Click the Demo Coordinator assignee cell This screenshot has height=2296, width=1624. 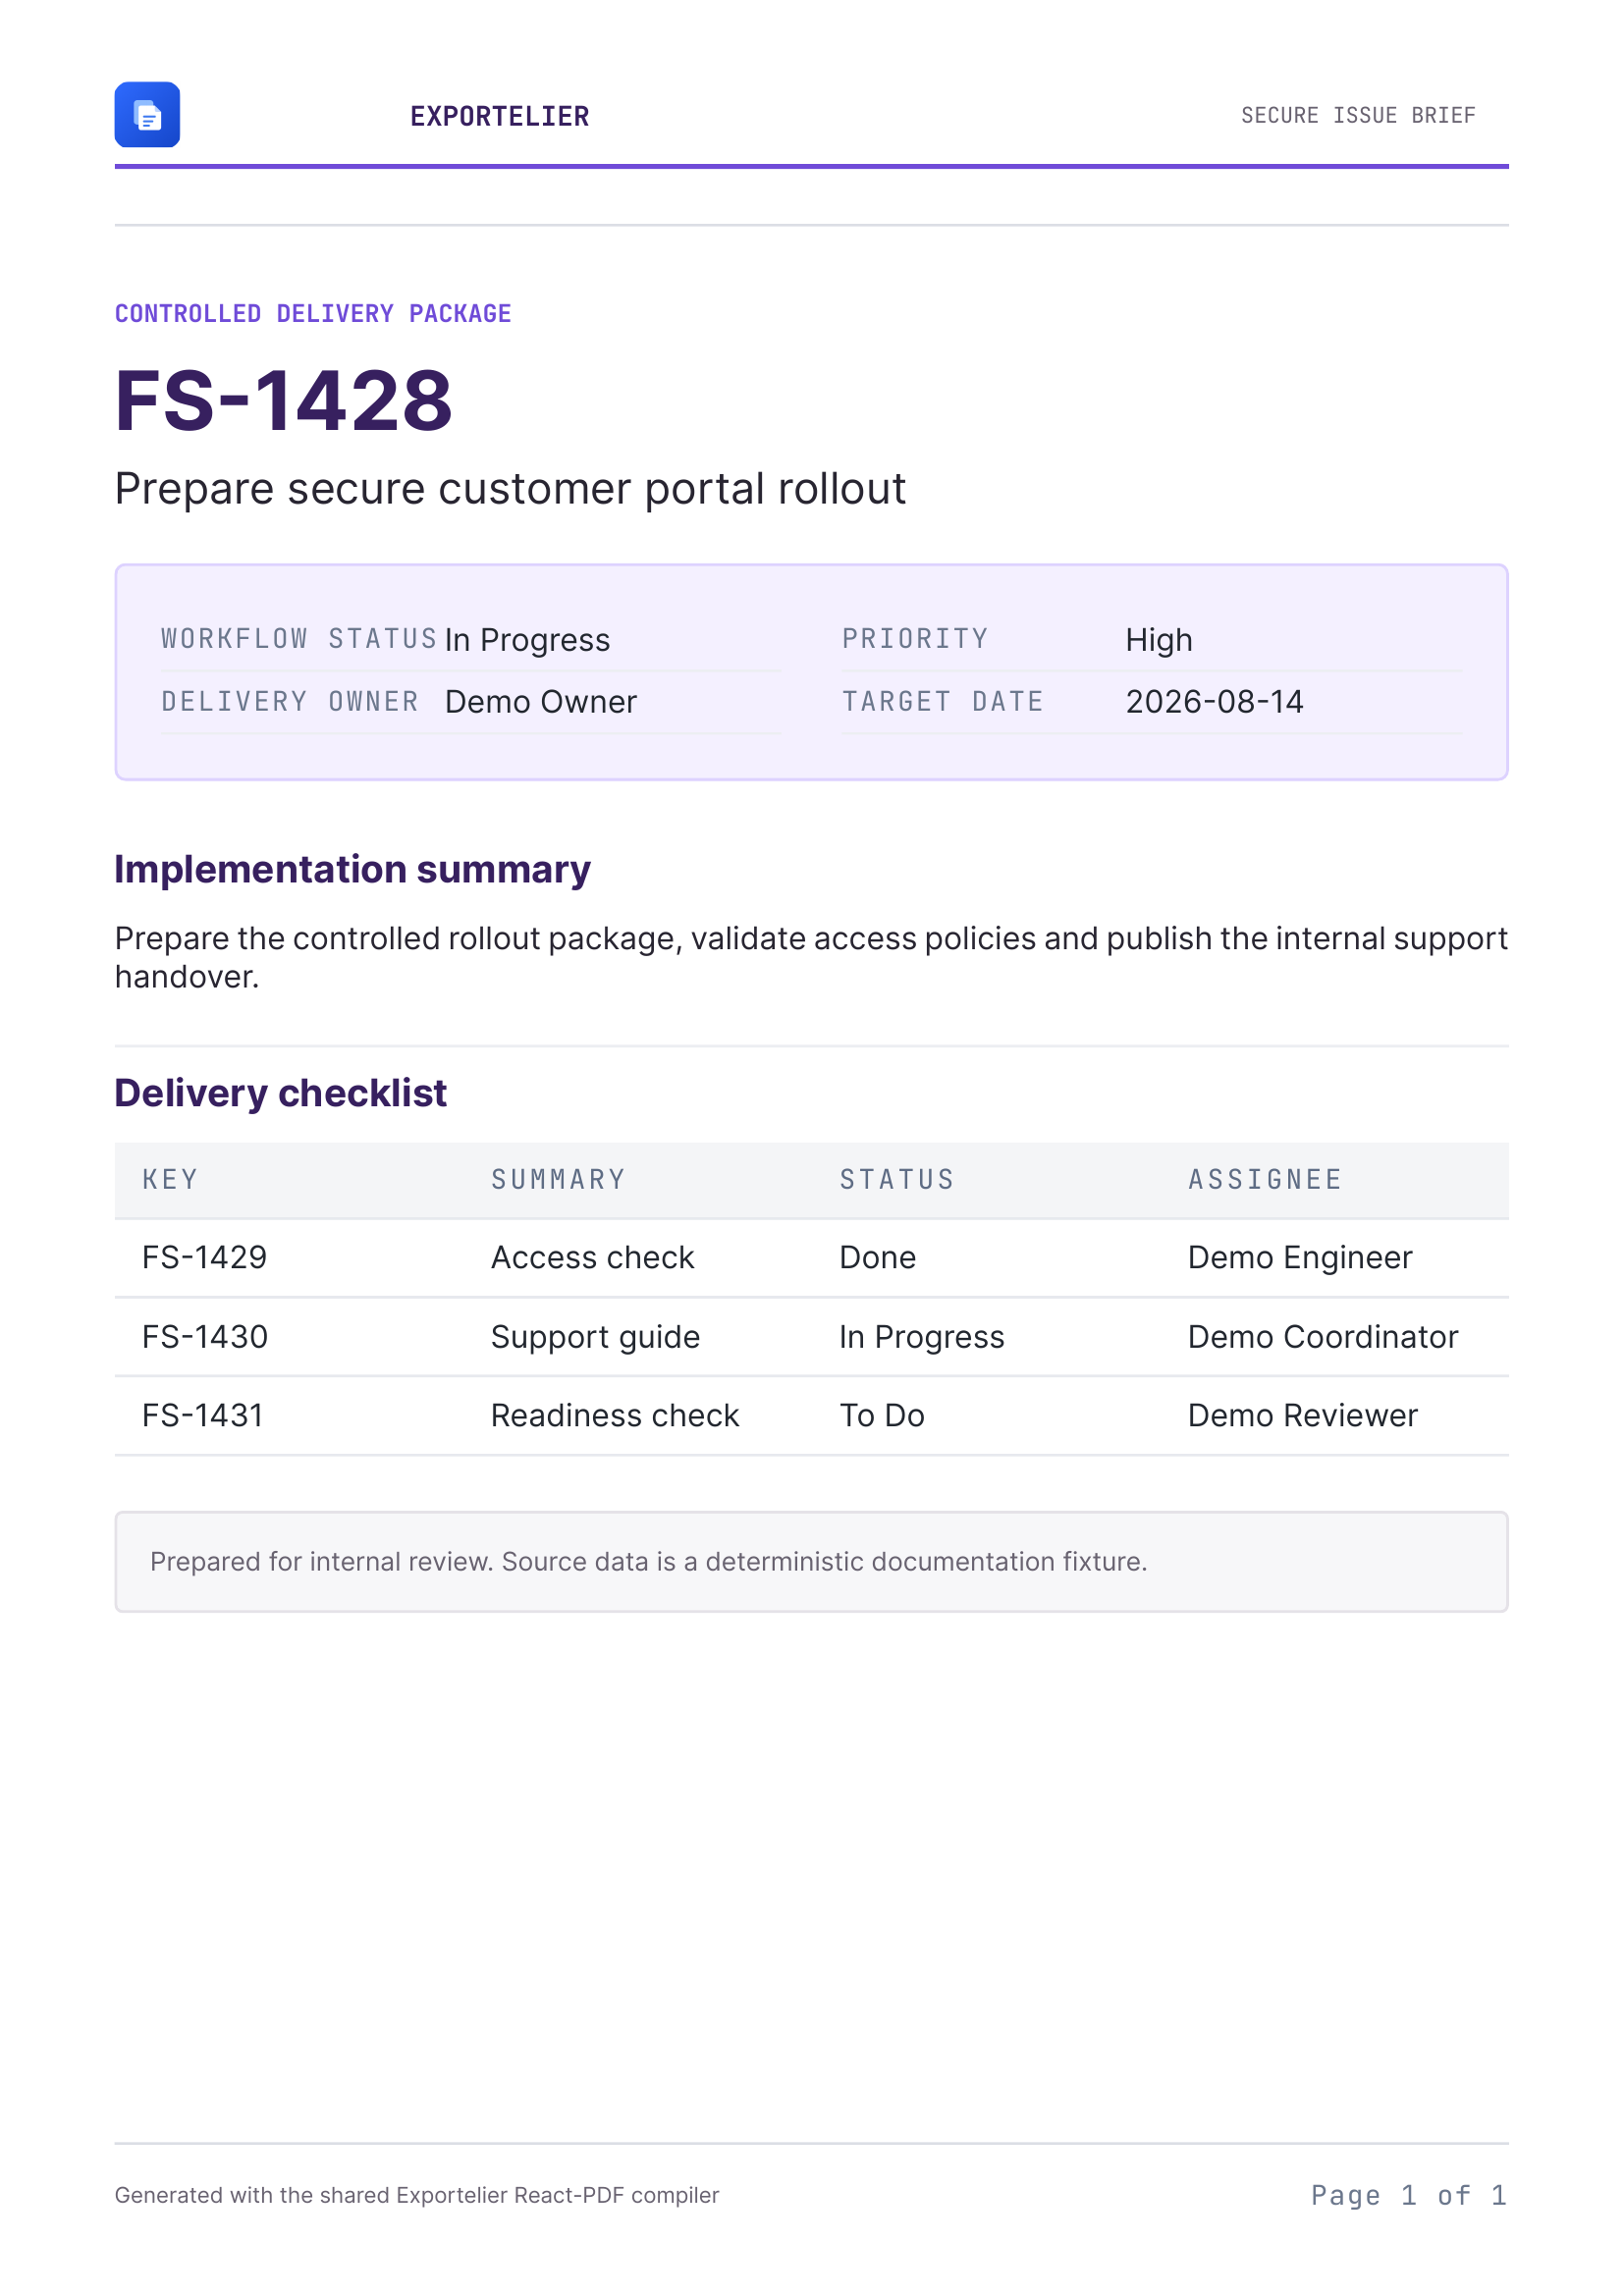[1322, 1337]
